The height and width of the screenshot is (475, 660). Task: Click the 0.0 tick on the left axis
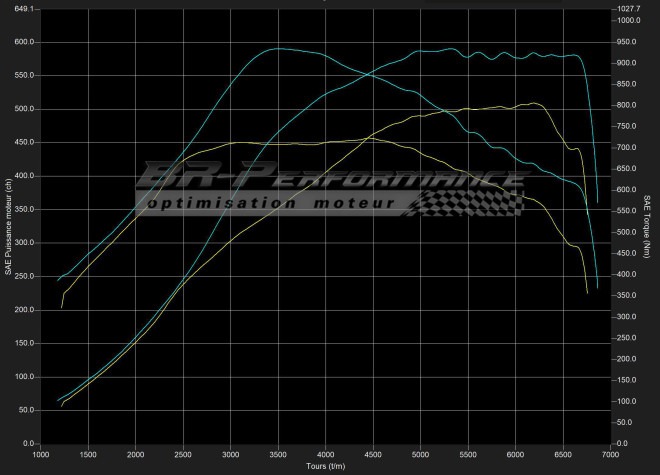28,443
